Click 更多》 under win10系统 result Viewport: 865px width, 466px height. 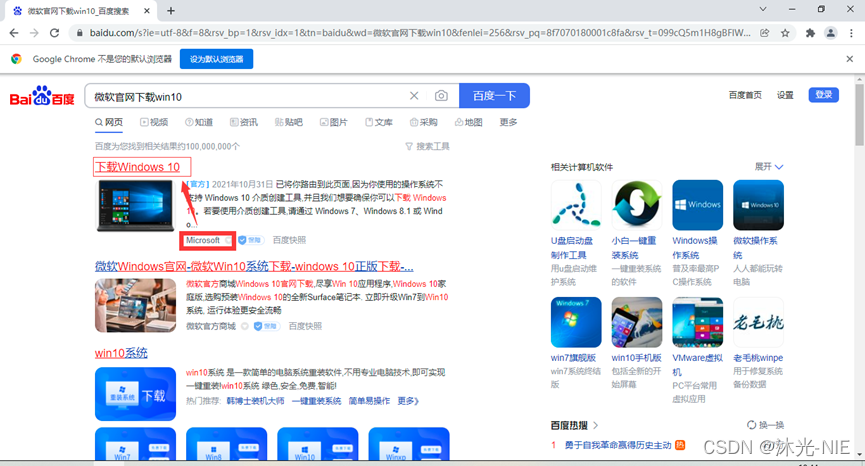pyautogui.click(x=408, y=401)
